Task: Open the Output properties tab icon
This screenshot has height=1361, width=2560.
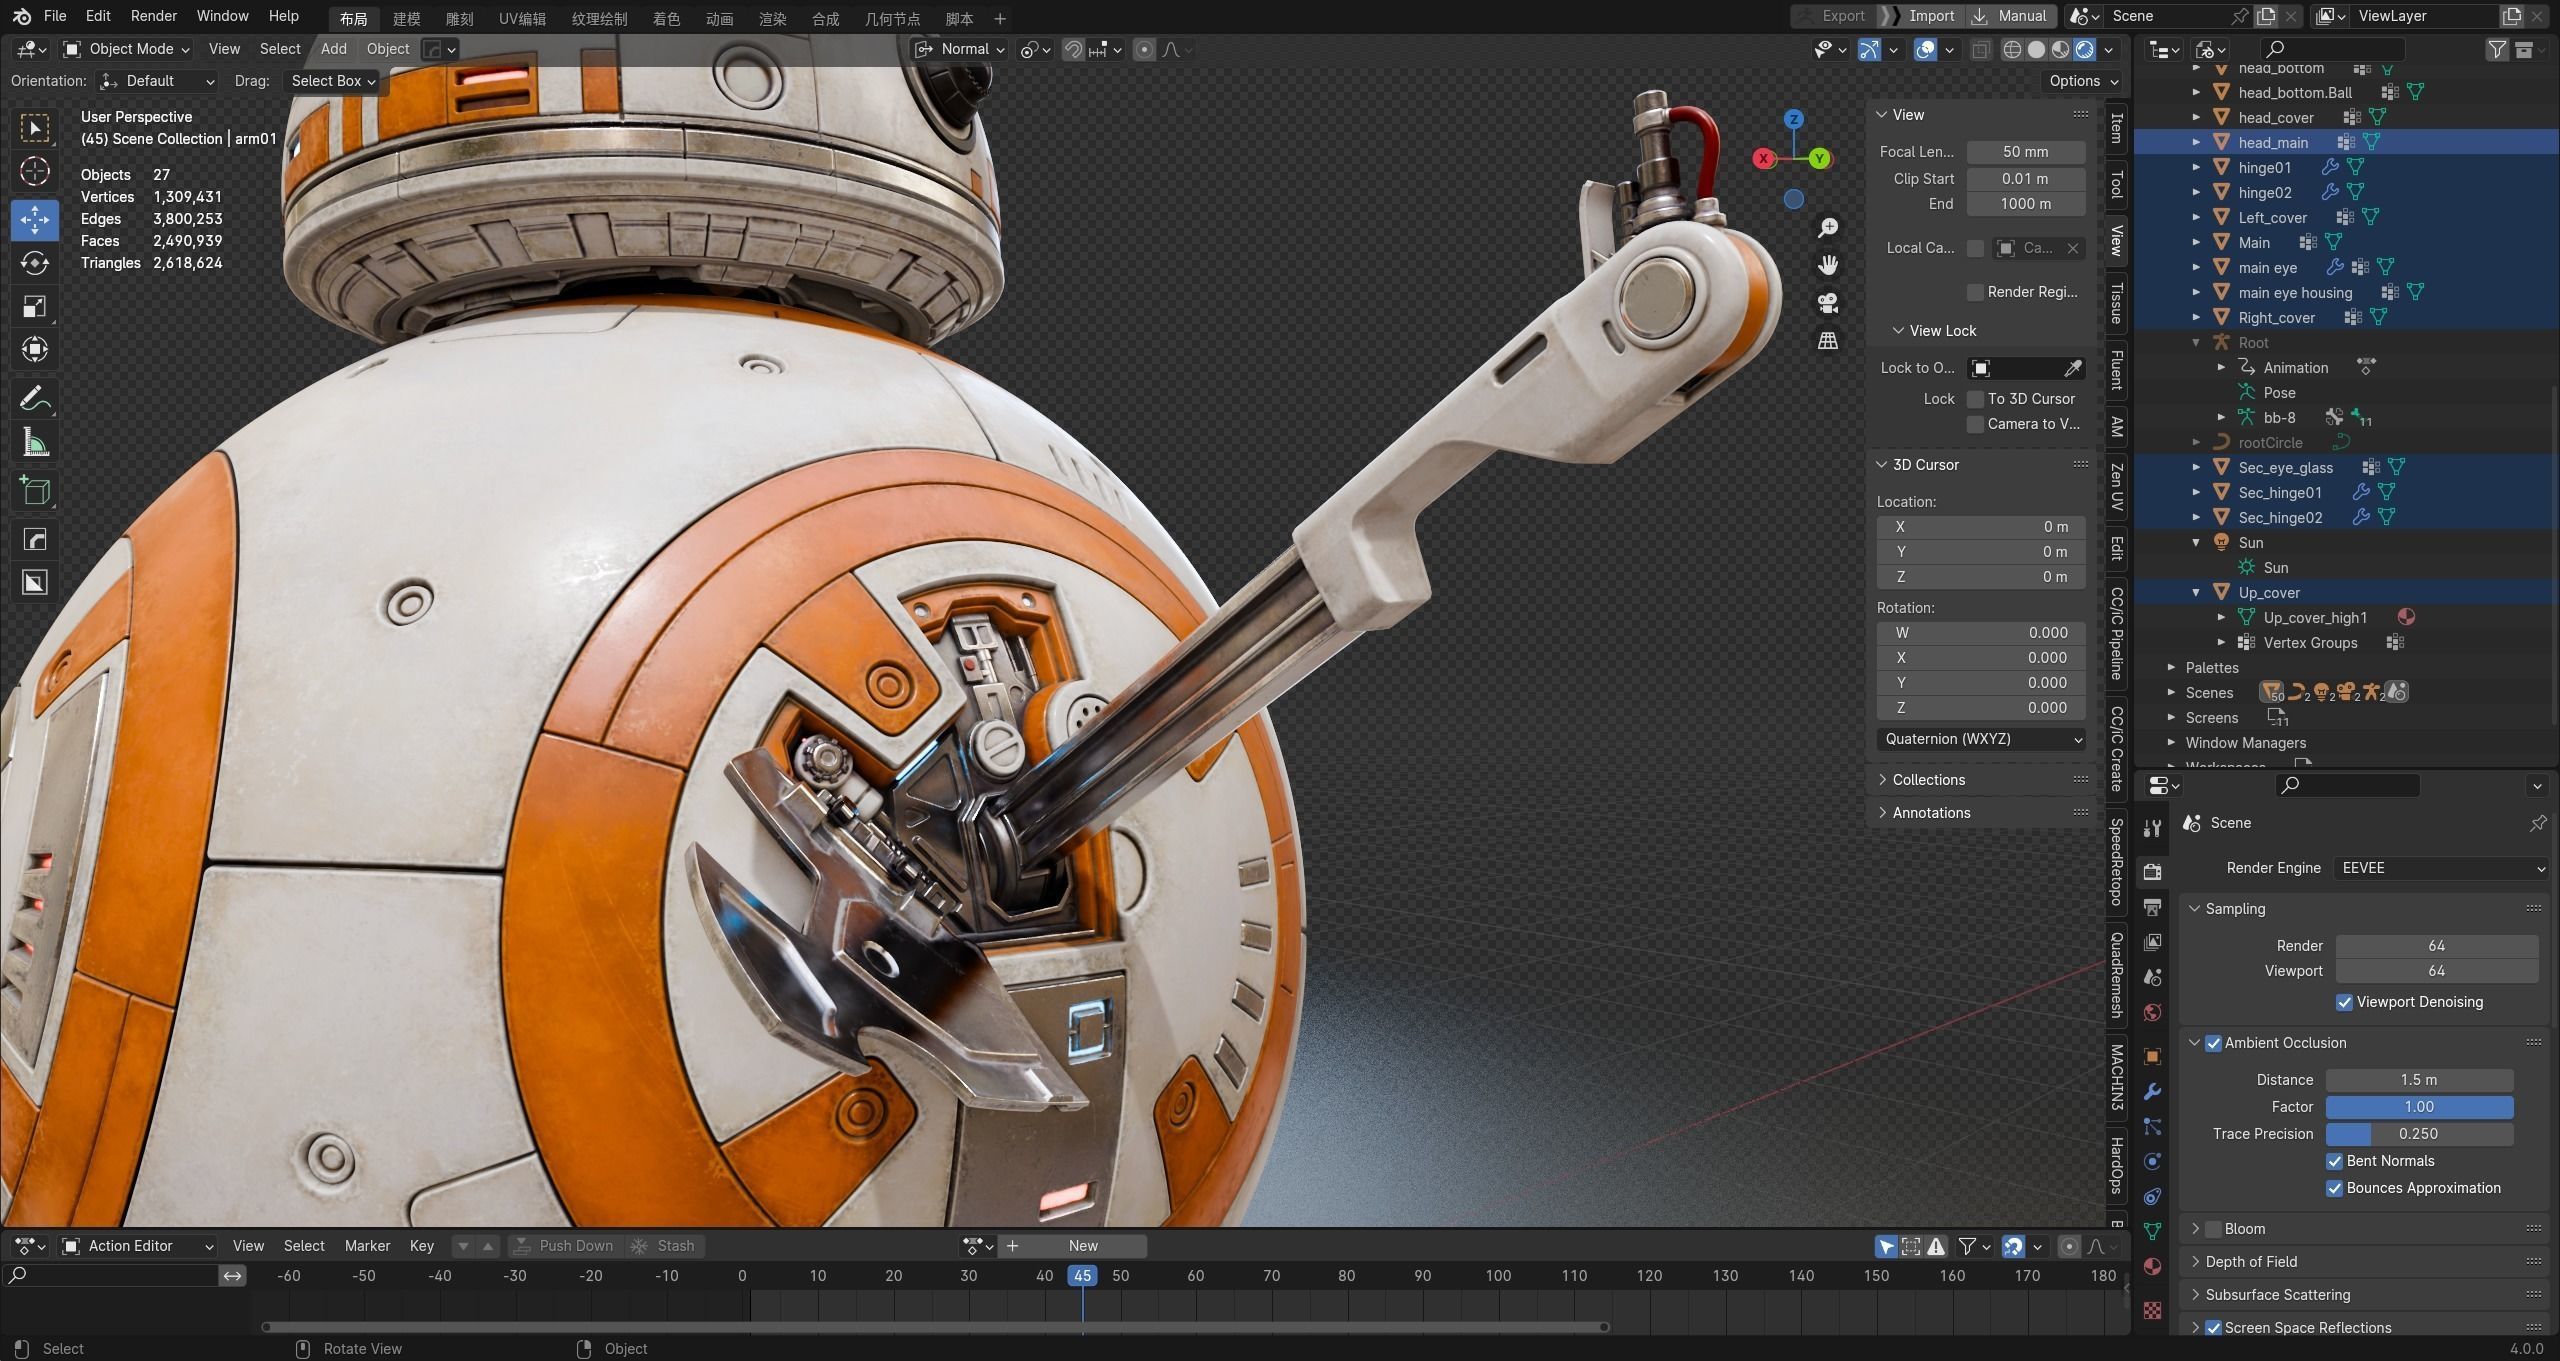Action: [x=2152, y=907]
